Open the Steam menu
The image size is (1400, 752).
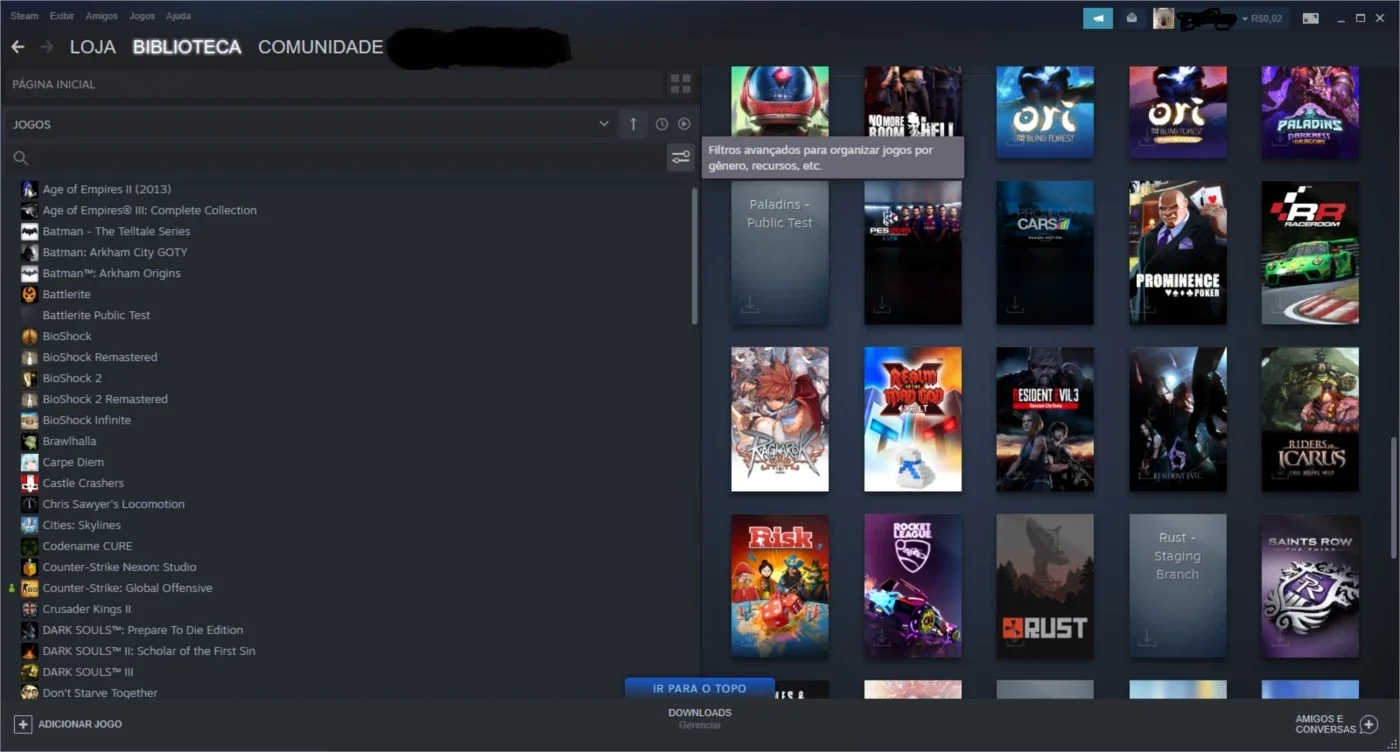pyautogui.click(x=24, y=16)
